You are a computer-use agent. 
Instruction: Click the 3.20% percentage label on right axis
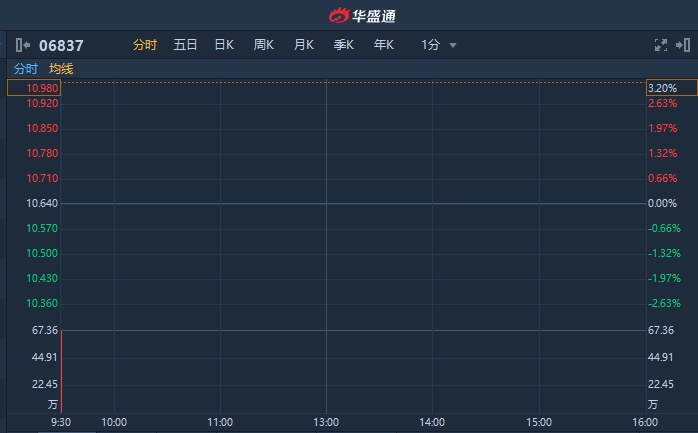[x=663, y=88]
